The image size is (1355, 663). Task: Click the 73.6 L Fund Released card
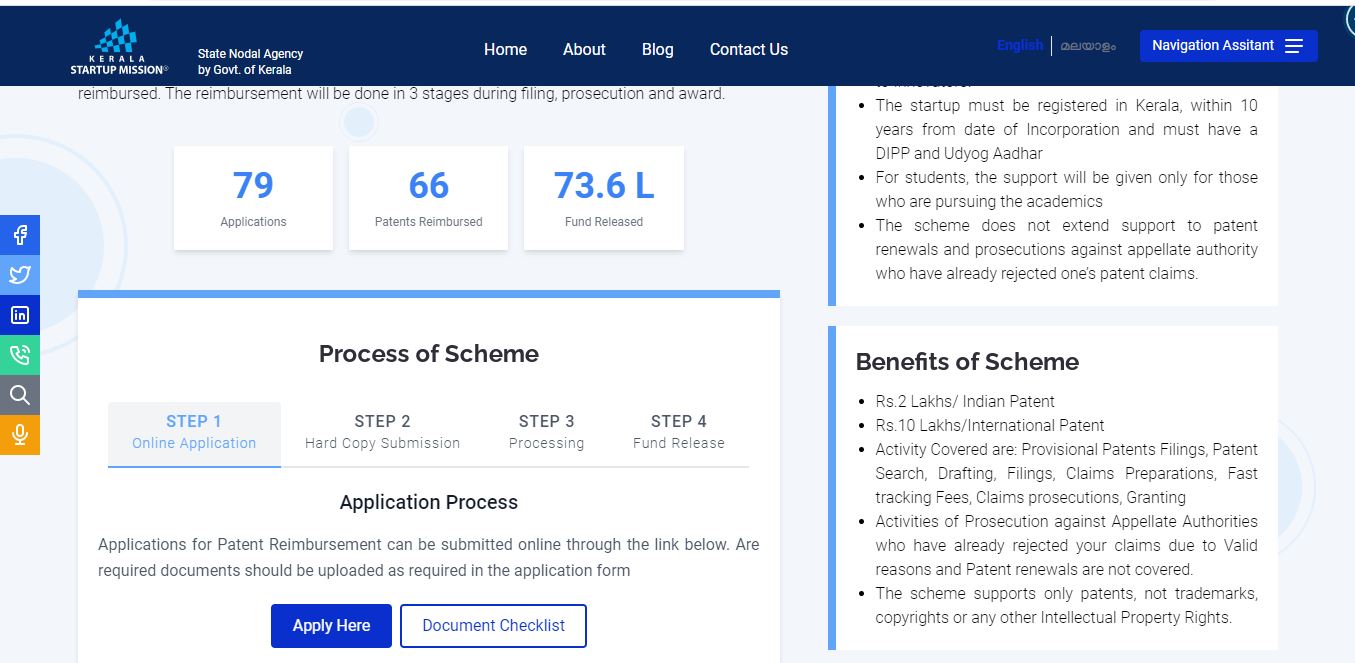click(604, 198)
